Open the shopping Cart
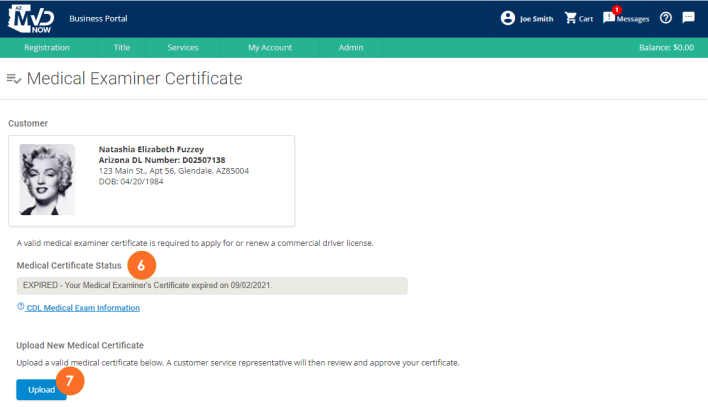This screenshot has height=407, width=708. pyautogui.click(x=578, y=18)
